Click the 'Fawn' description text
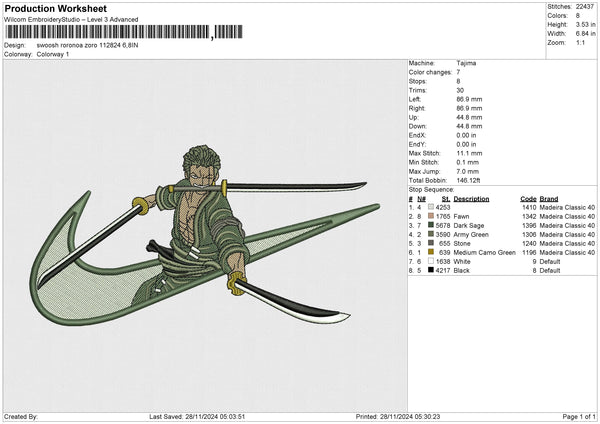Viewport: 600px width, 424px height. tap(461, 216)
